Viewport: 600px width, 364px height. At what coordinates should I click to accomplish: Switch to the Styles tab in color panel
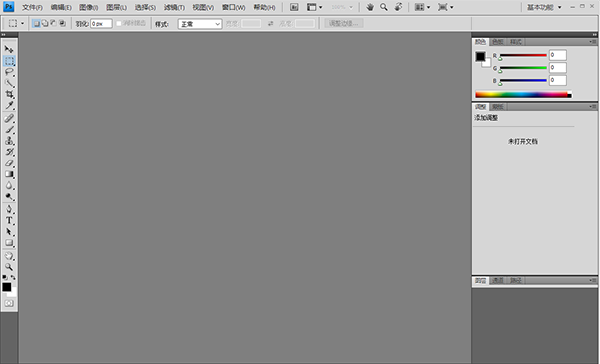click(x=515, y=42)
